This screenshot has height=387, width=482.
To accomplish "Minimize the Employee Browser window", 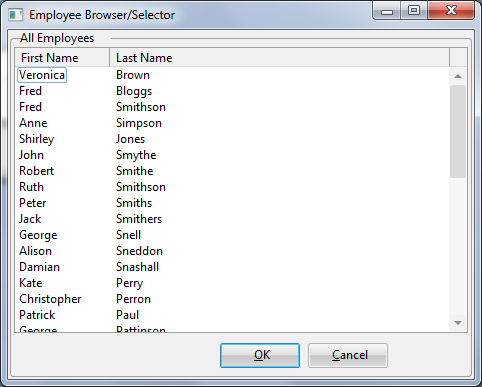I will coord(387,11).
